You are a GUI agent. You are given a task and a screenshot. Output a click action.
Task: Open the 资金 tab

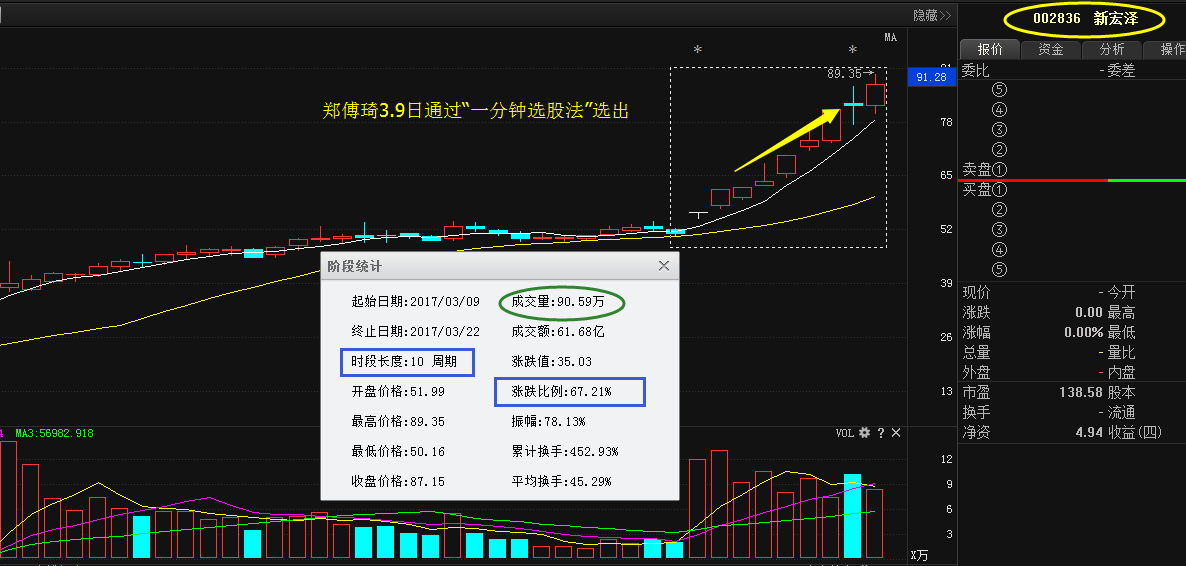pos(1051,49)
